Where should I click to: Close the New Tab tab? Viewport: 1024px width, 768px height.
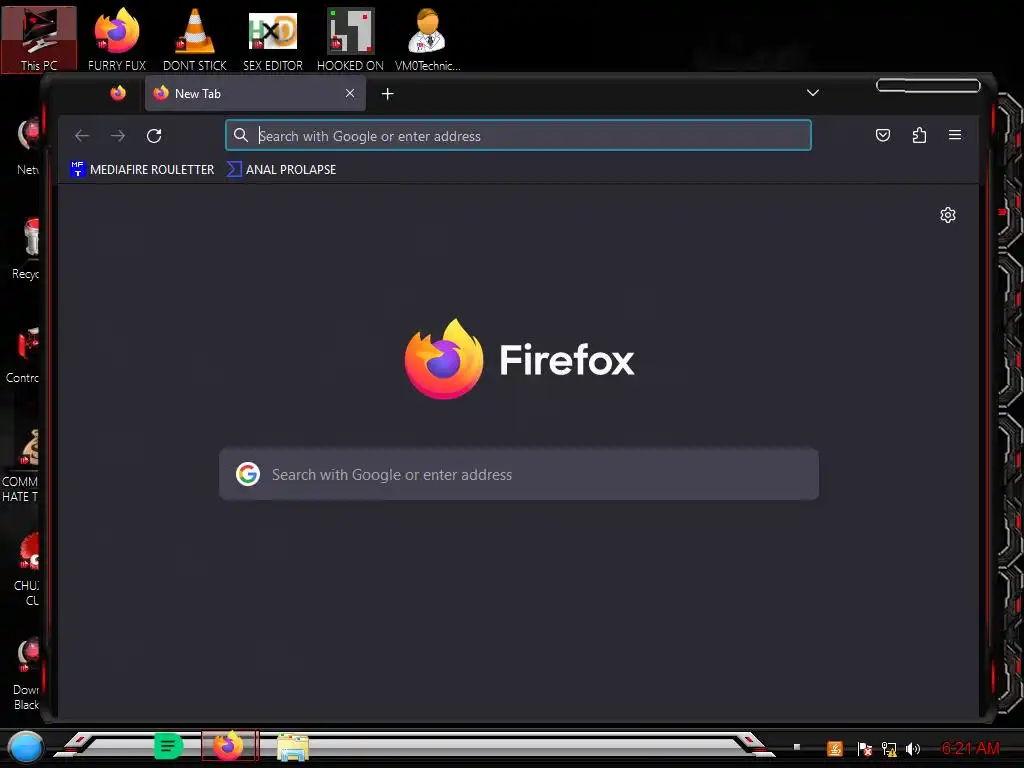tap(350, 93)
